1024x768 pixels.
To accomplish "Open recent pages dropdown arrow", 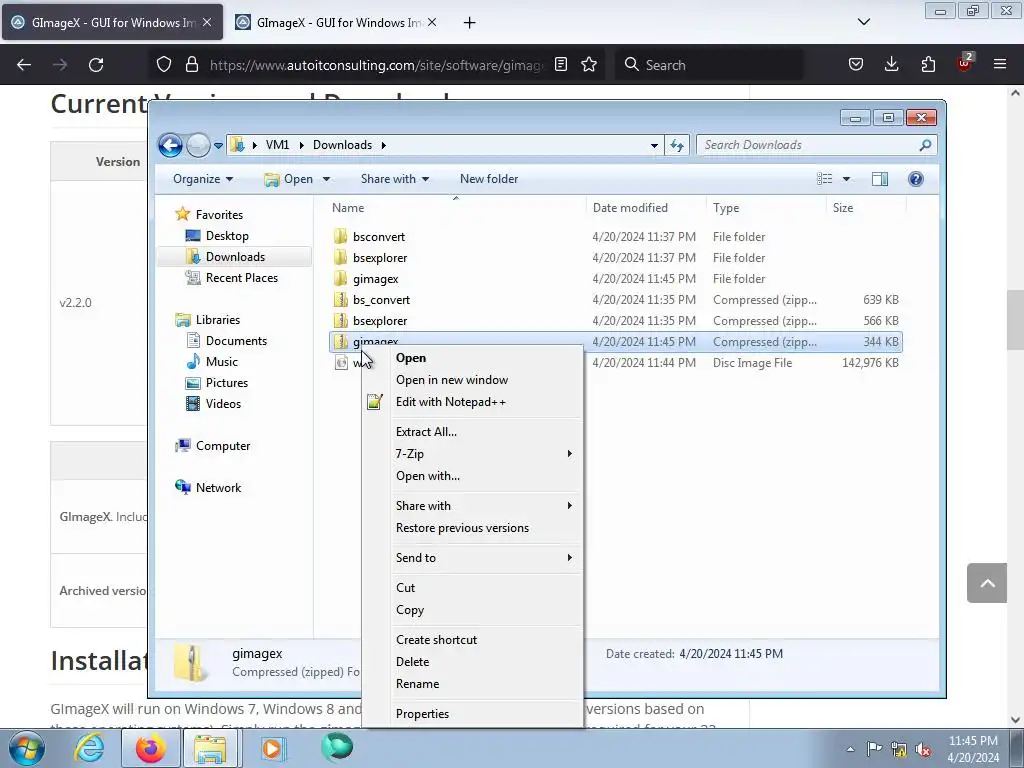I will [218, 145].
